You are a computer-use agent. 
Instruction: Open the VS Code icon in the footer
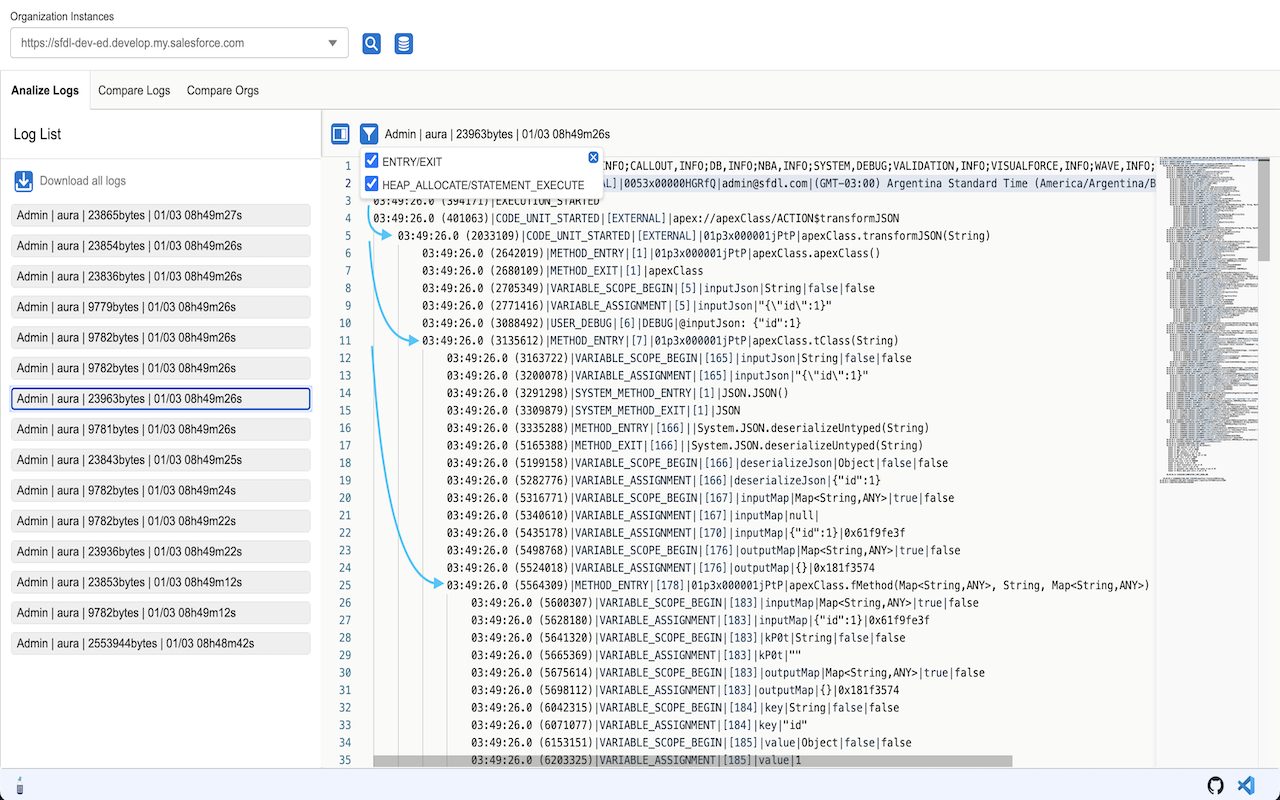coord(1246,785)
